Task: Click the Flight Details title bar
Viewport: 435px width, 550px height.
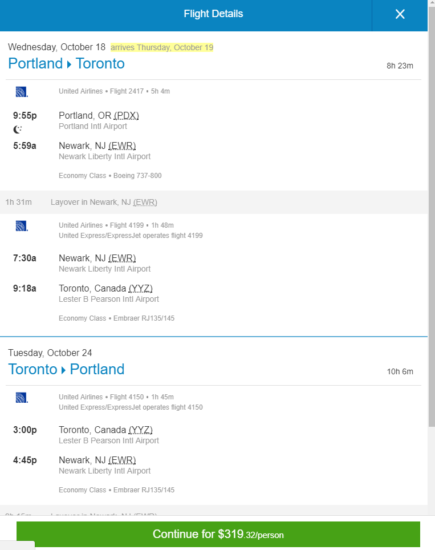Action: click(x=213, y=14)
